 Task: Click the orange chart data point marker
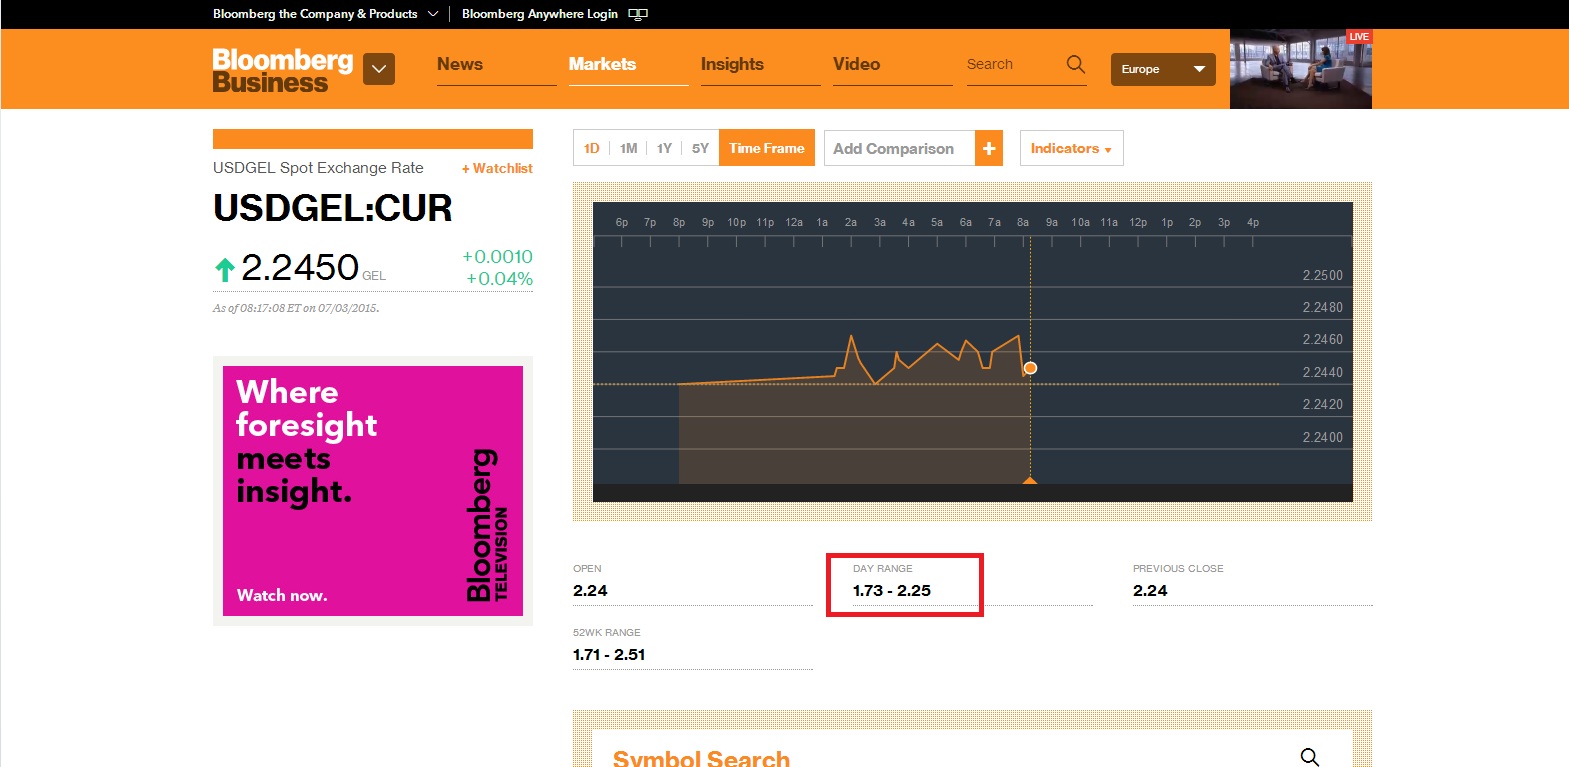tap(1030, 368)
